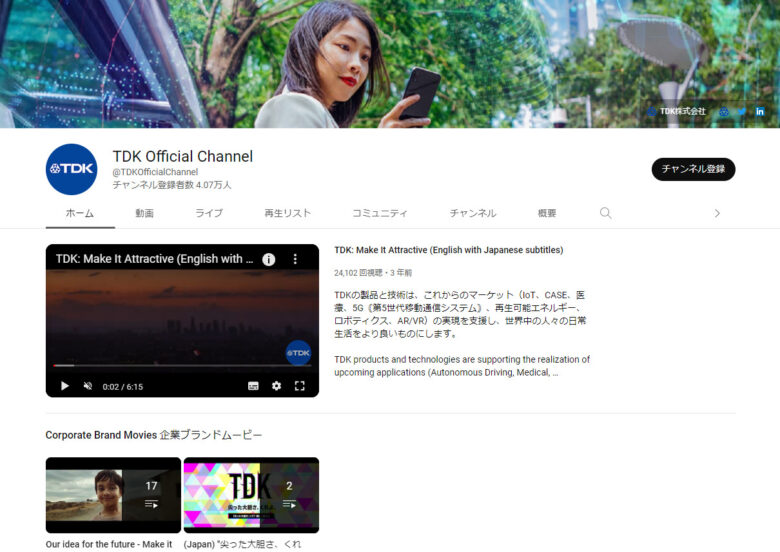Open video player settings gear

277,386
